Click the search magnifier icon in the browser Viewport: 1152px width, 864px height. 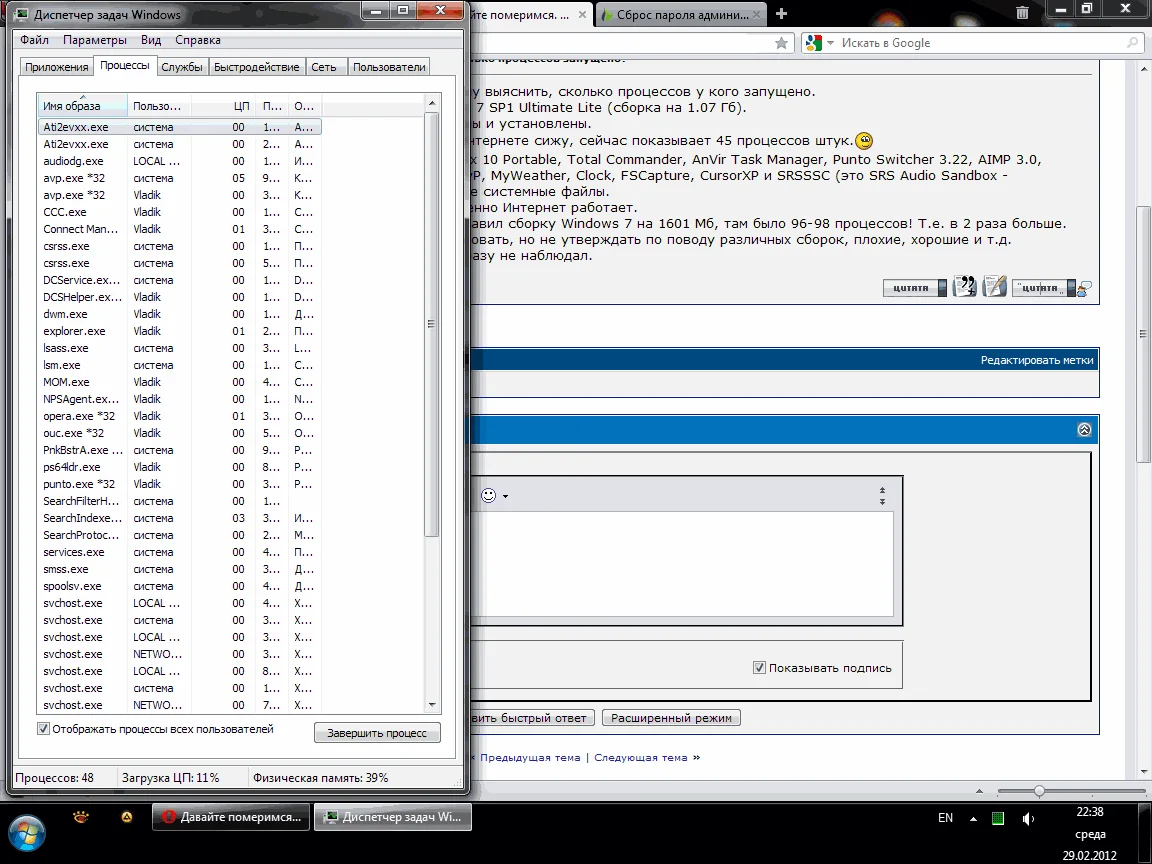pyautogui.click(x=1132, y=43)
